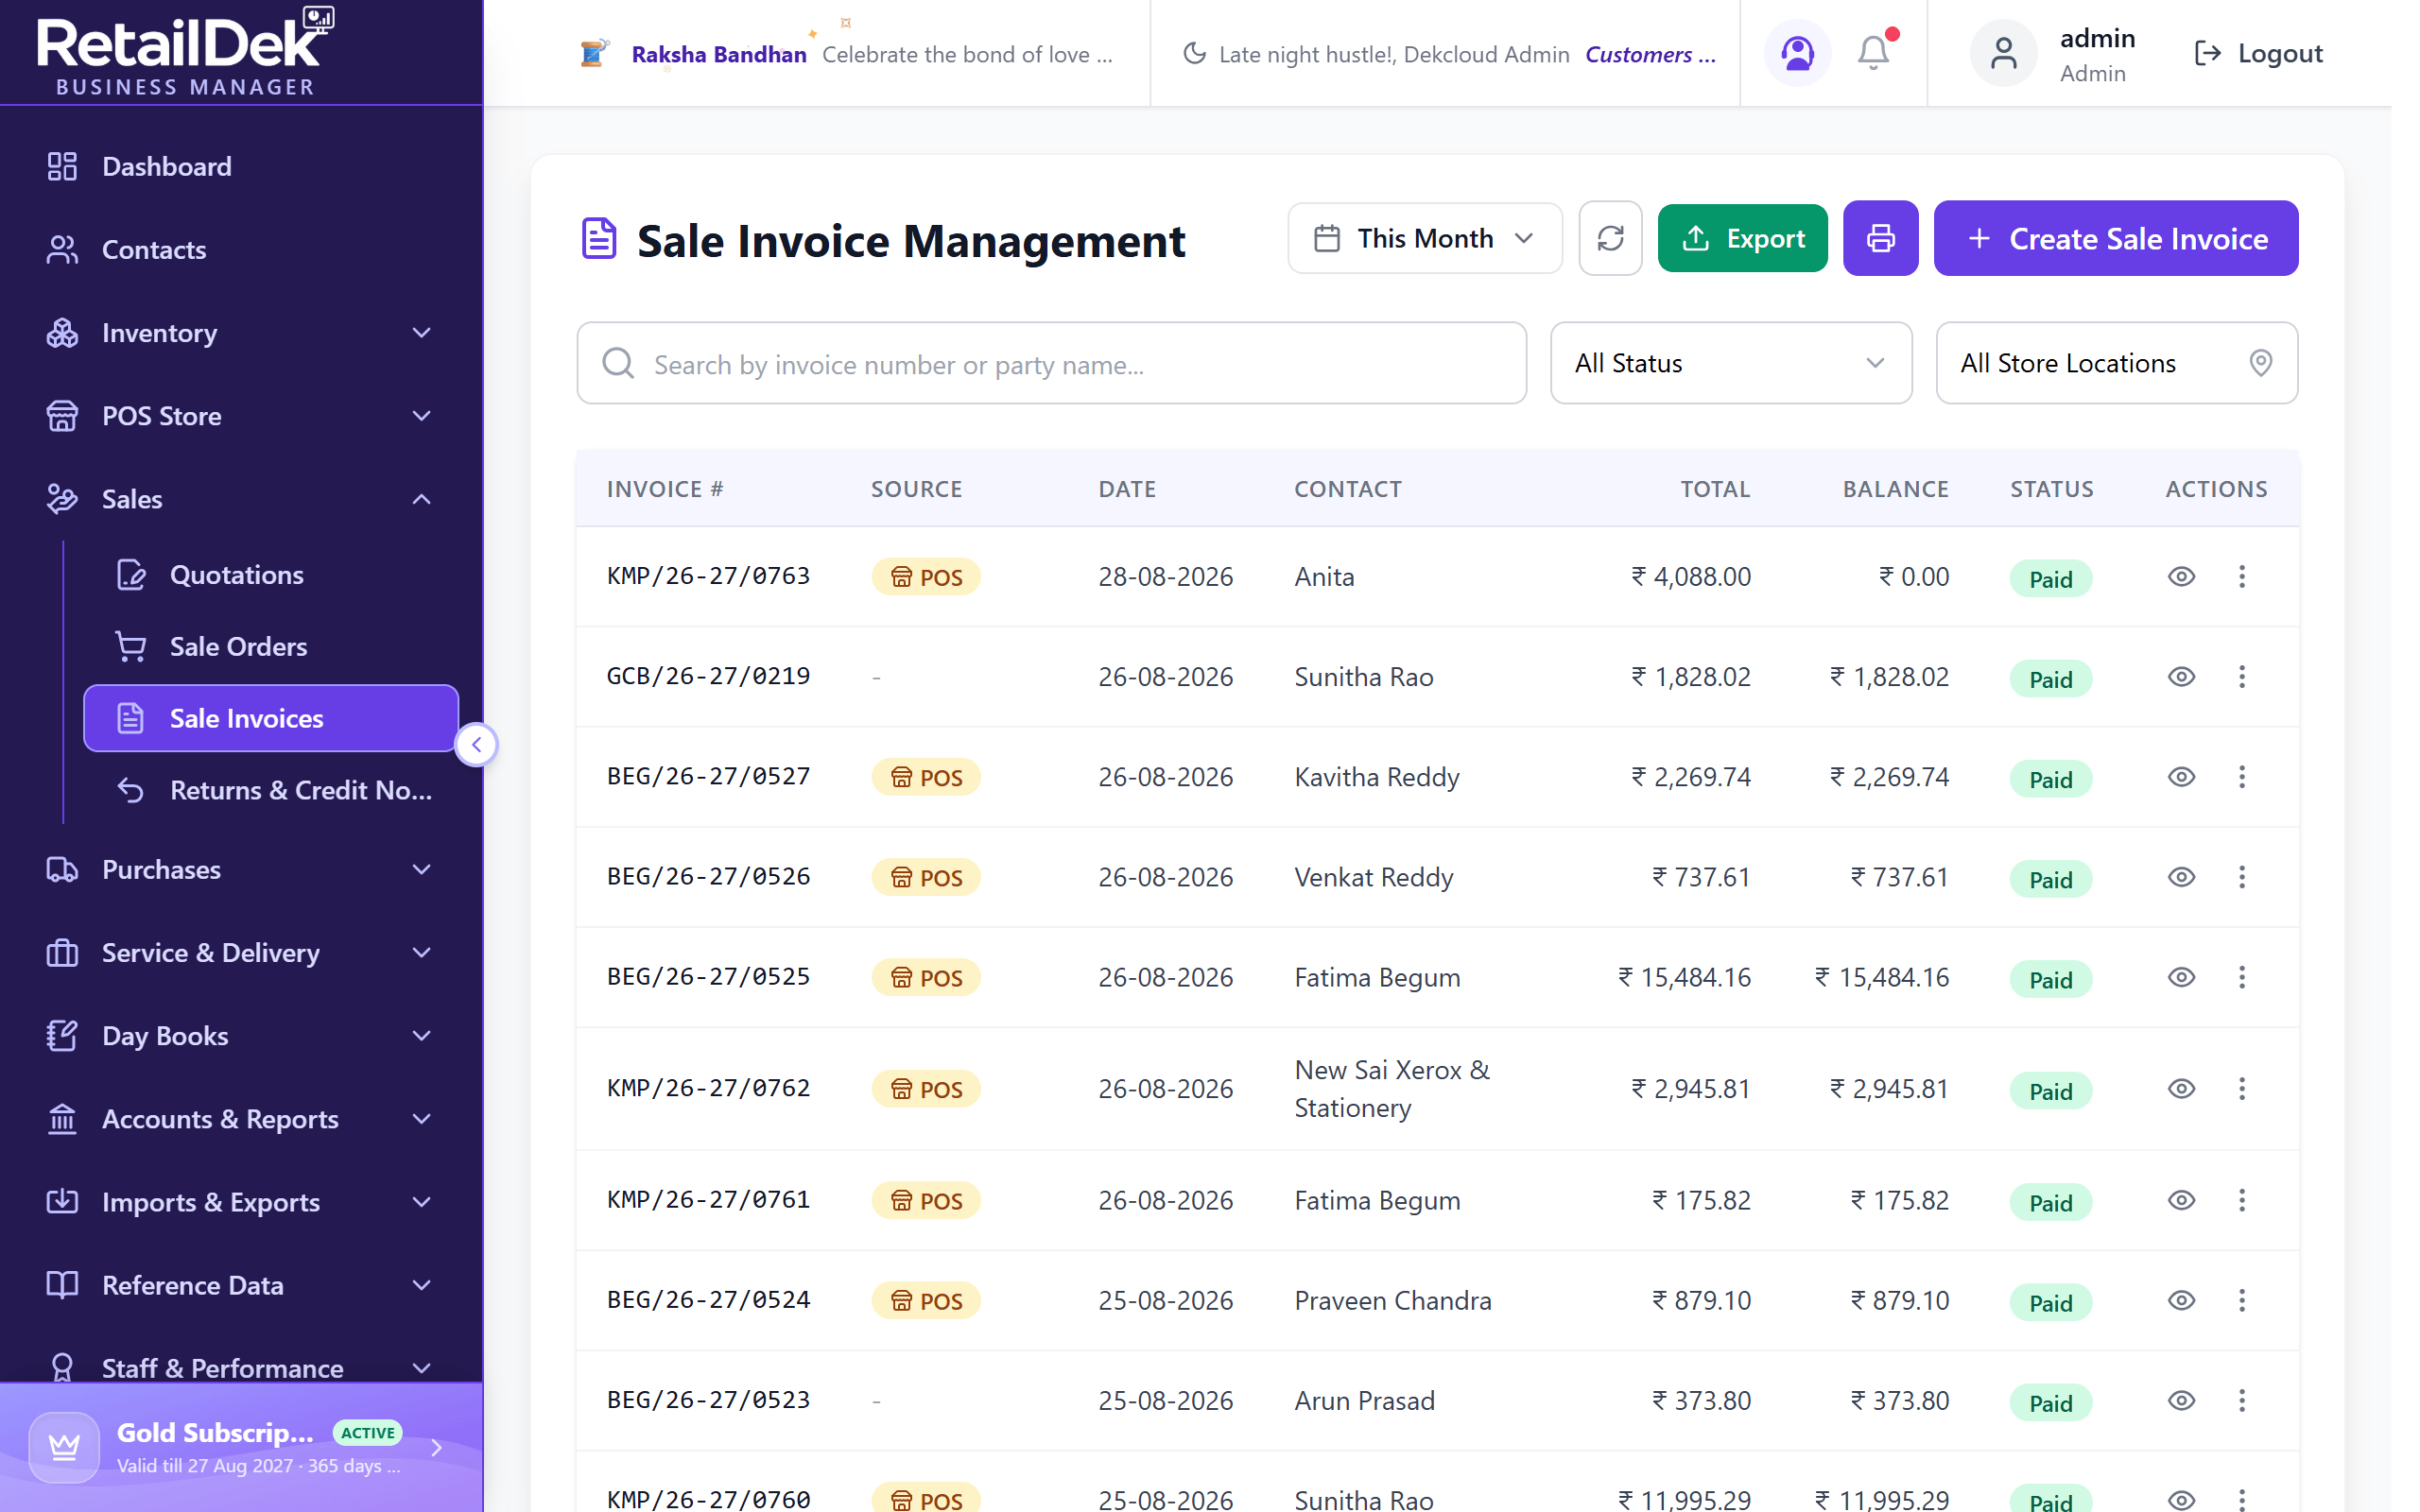Click the search magnifier icon

coord(618,363)
